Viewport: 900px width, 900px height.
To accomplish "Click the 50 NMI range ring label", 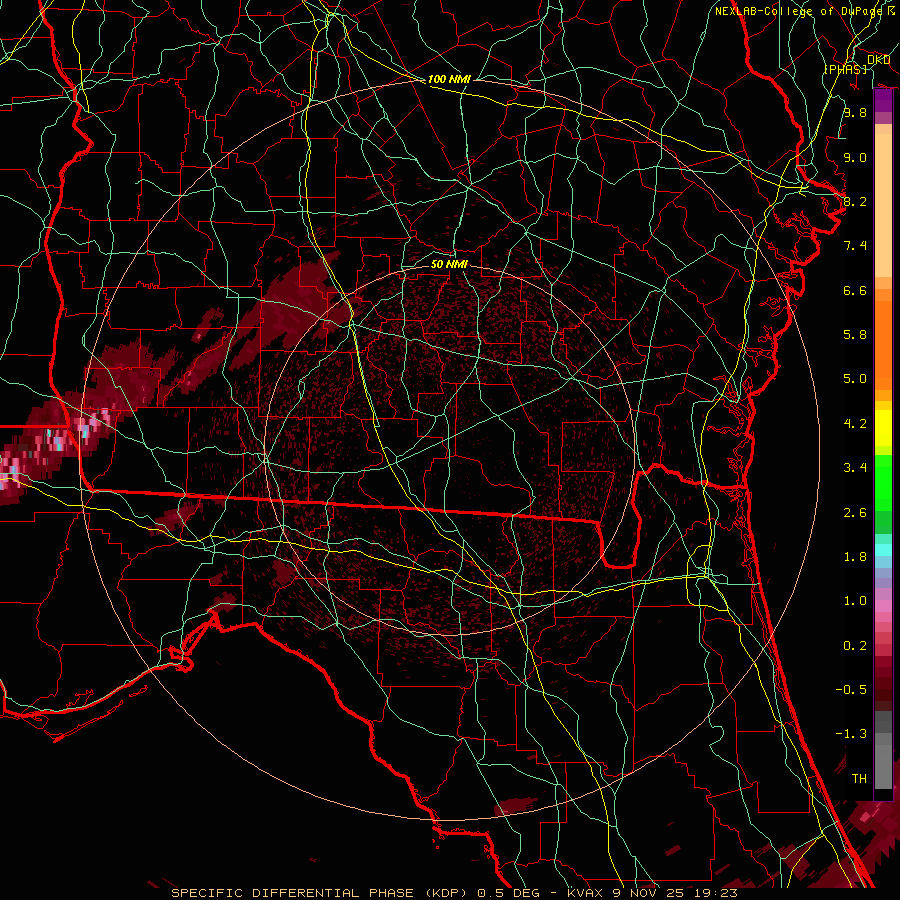I will tap(449, 264).
